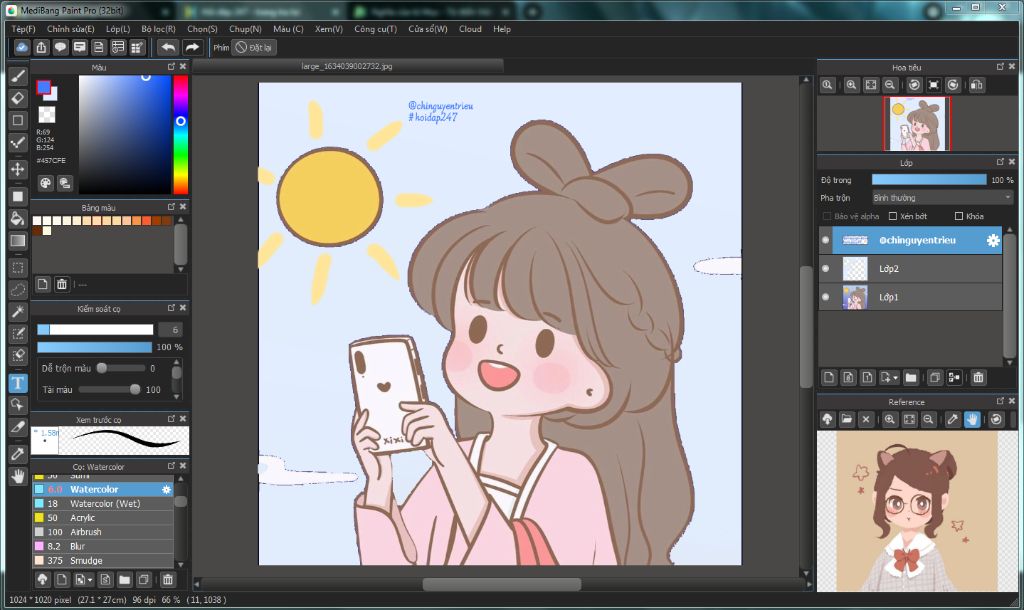Adjust the Độ trong opacity slider
The width and height of the screenshot is (1024, 610).
click(x=929, y=180)
